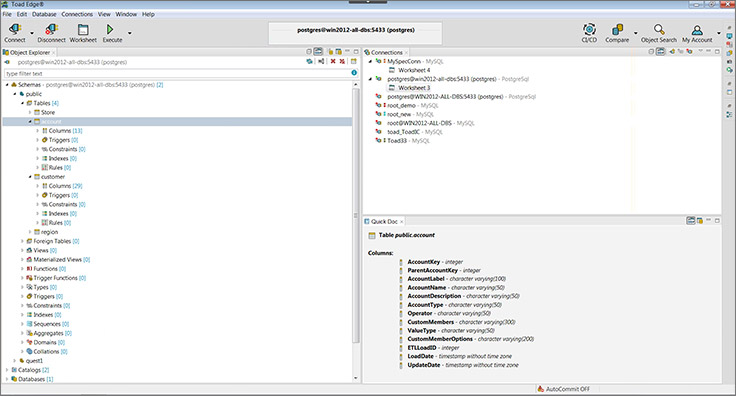The image size is (736, 396).
Task: Open the Connections menu
Action: 77,14
